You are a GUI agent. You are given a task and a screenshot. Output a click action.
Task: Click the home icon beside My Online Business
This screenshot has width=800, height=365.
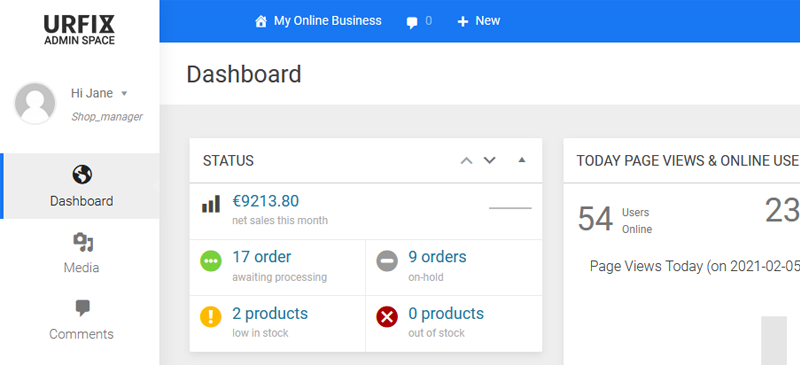pos(261,21)
